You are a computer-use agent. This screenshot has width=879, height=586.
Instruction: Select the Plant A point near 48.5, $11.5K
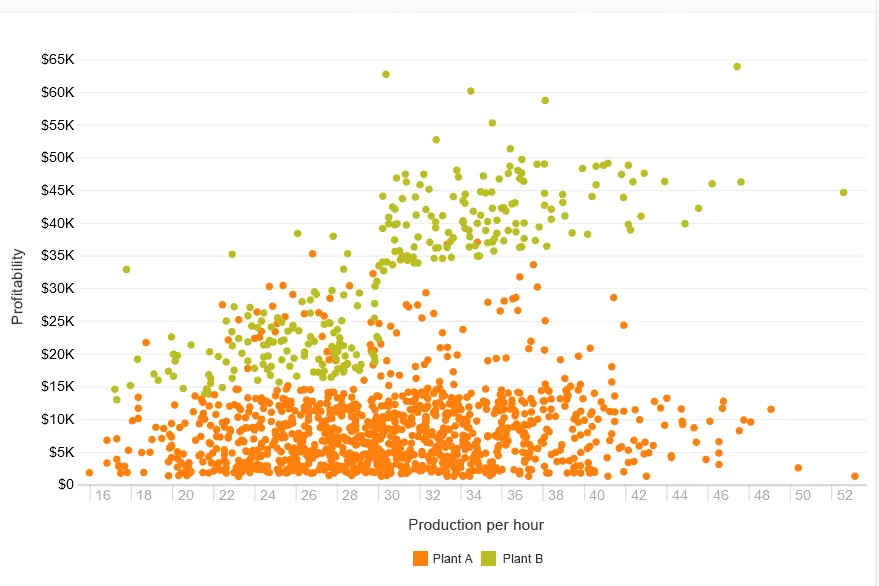771,409
